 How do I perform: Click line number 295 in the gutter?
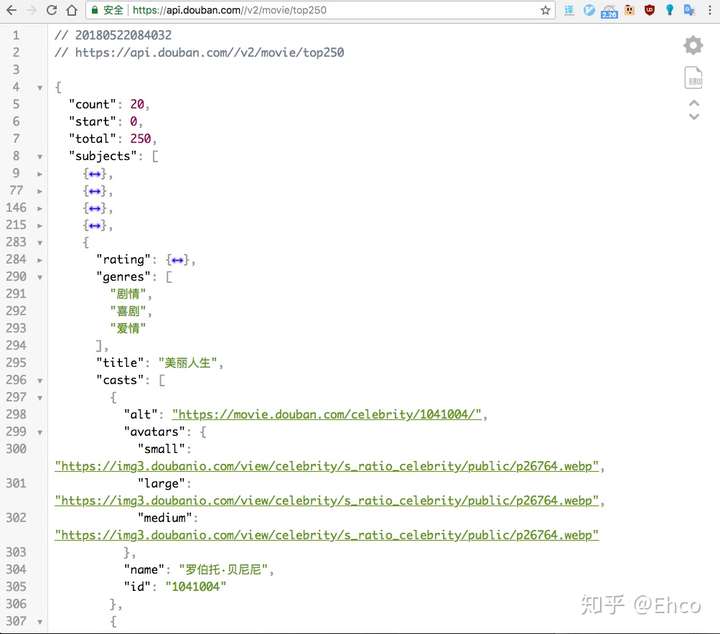[x=16, y=363]
